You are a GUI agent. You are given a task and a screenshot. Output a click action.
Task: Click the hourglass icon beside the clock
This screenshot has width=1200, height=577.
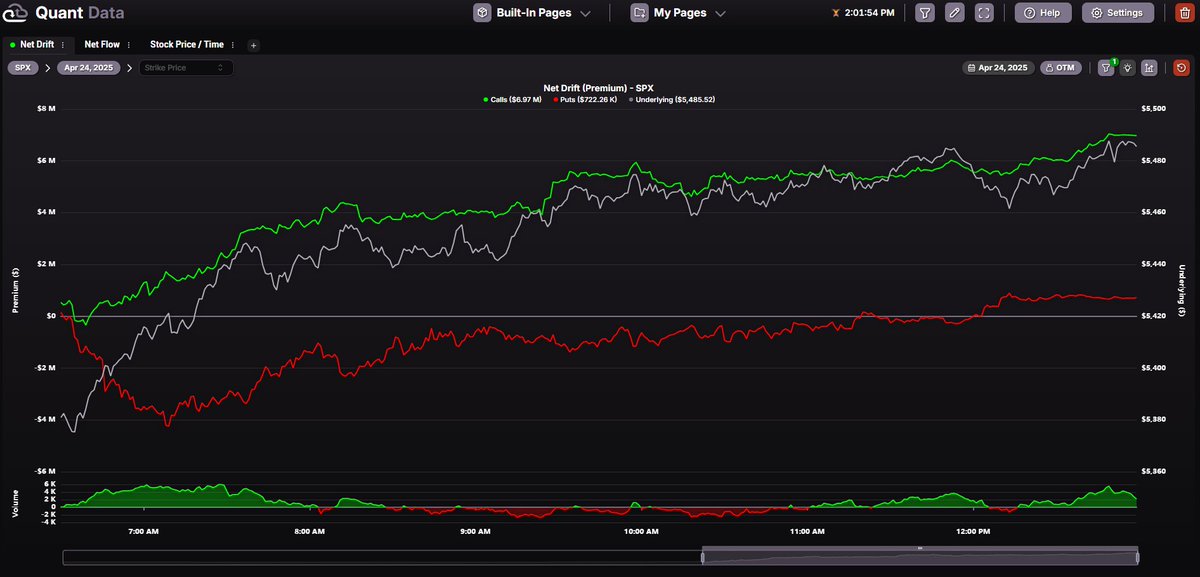pyautogui.click(x=836, y=13)
